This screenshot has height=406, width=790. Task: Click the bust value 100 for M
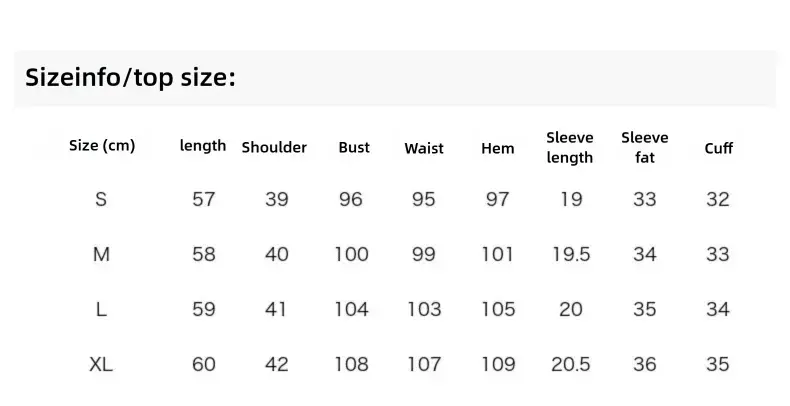click(352, 254)
